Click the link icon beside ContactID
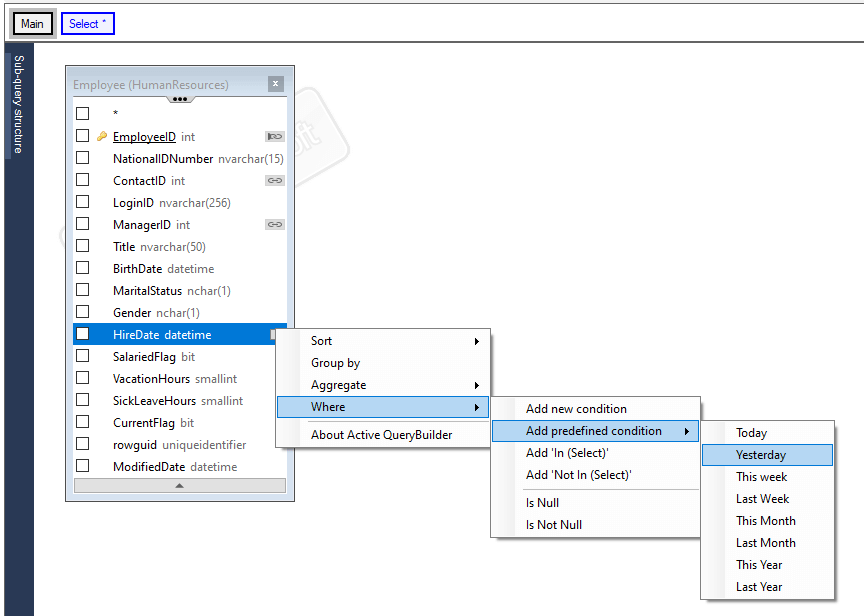This screenshot has height=616, width=864. [x=273, y=180]
